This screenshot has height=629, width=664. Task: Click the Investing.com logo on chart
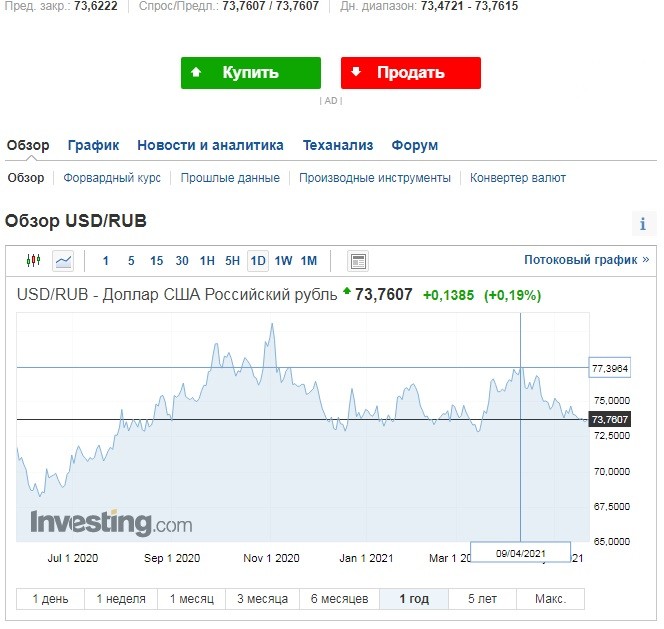(110, 522)
